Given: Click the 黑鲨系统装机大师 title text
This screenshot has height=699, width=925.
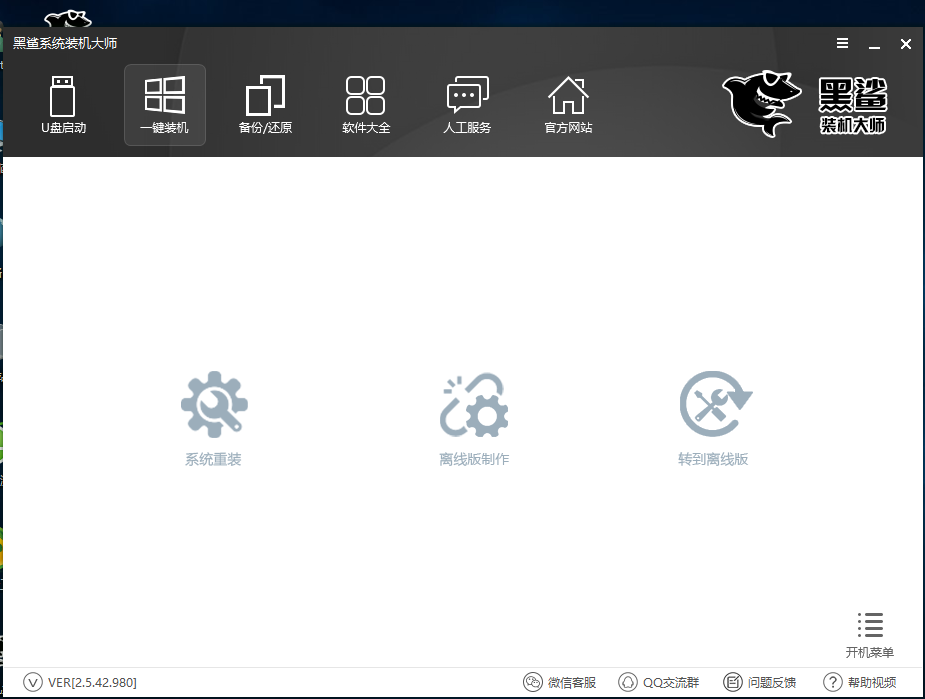Looking at the screenshot, I should click(x=65, y=43).
